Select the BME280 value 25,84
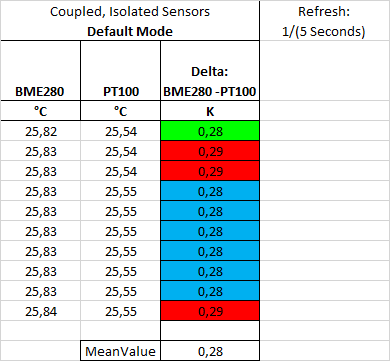Viewport: 390px width, 361px height. pyautogui.click(x=40, y=311)
